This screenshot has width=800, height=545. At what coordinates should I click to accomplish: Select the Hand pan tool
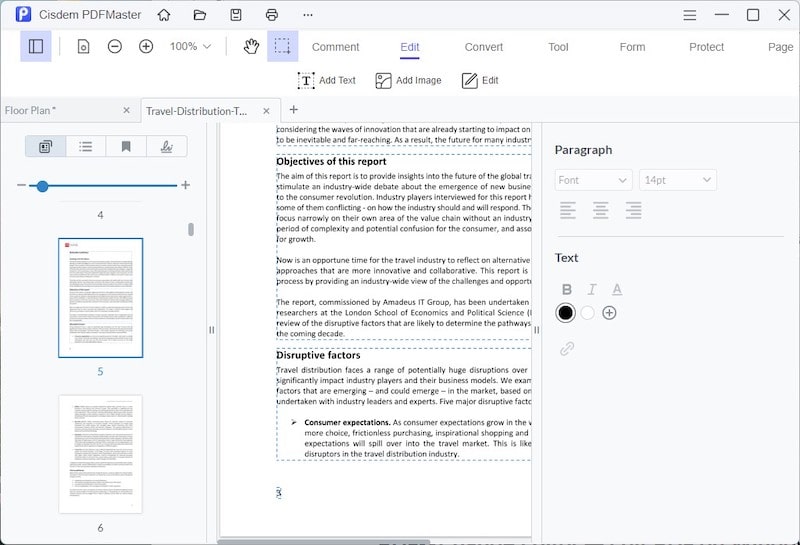[251, 46]
